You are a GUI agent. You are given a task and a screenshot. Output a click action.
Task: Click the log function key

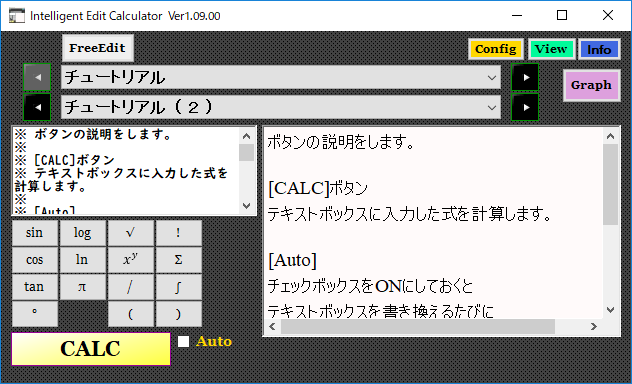coord(83,233)
